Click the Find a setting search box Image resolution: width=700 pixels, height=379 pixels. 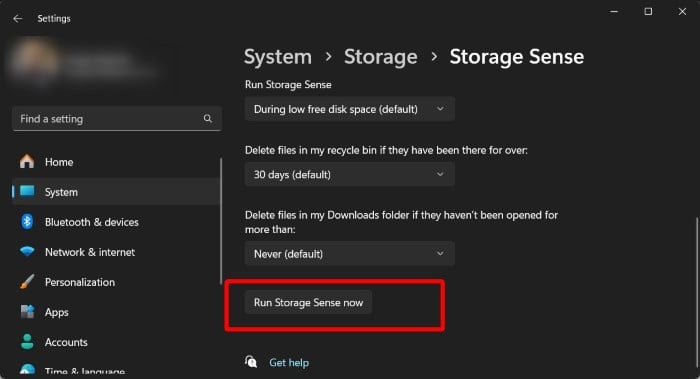click(x=117, y=119)
